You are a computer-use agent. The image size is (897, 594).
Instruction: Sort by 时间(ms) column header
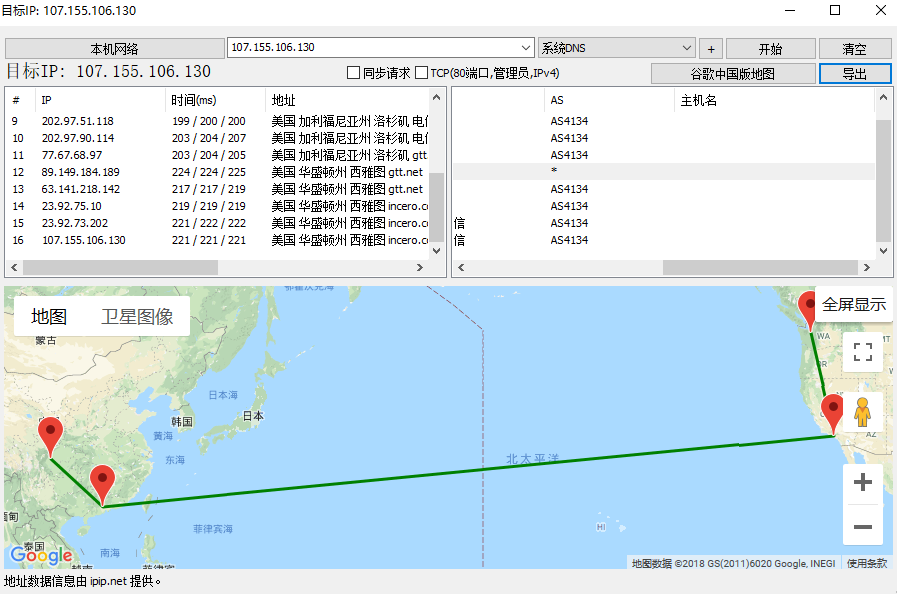coord(215,100)
